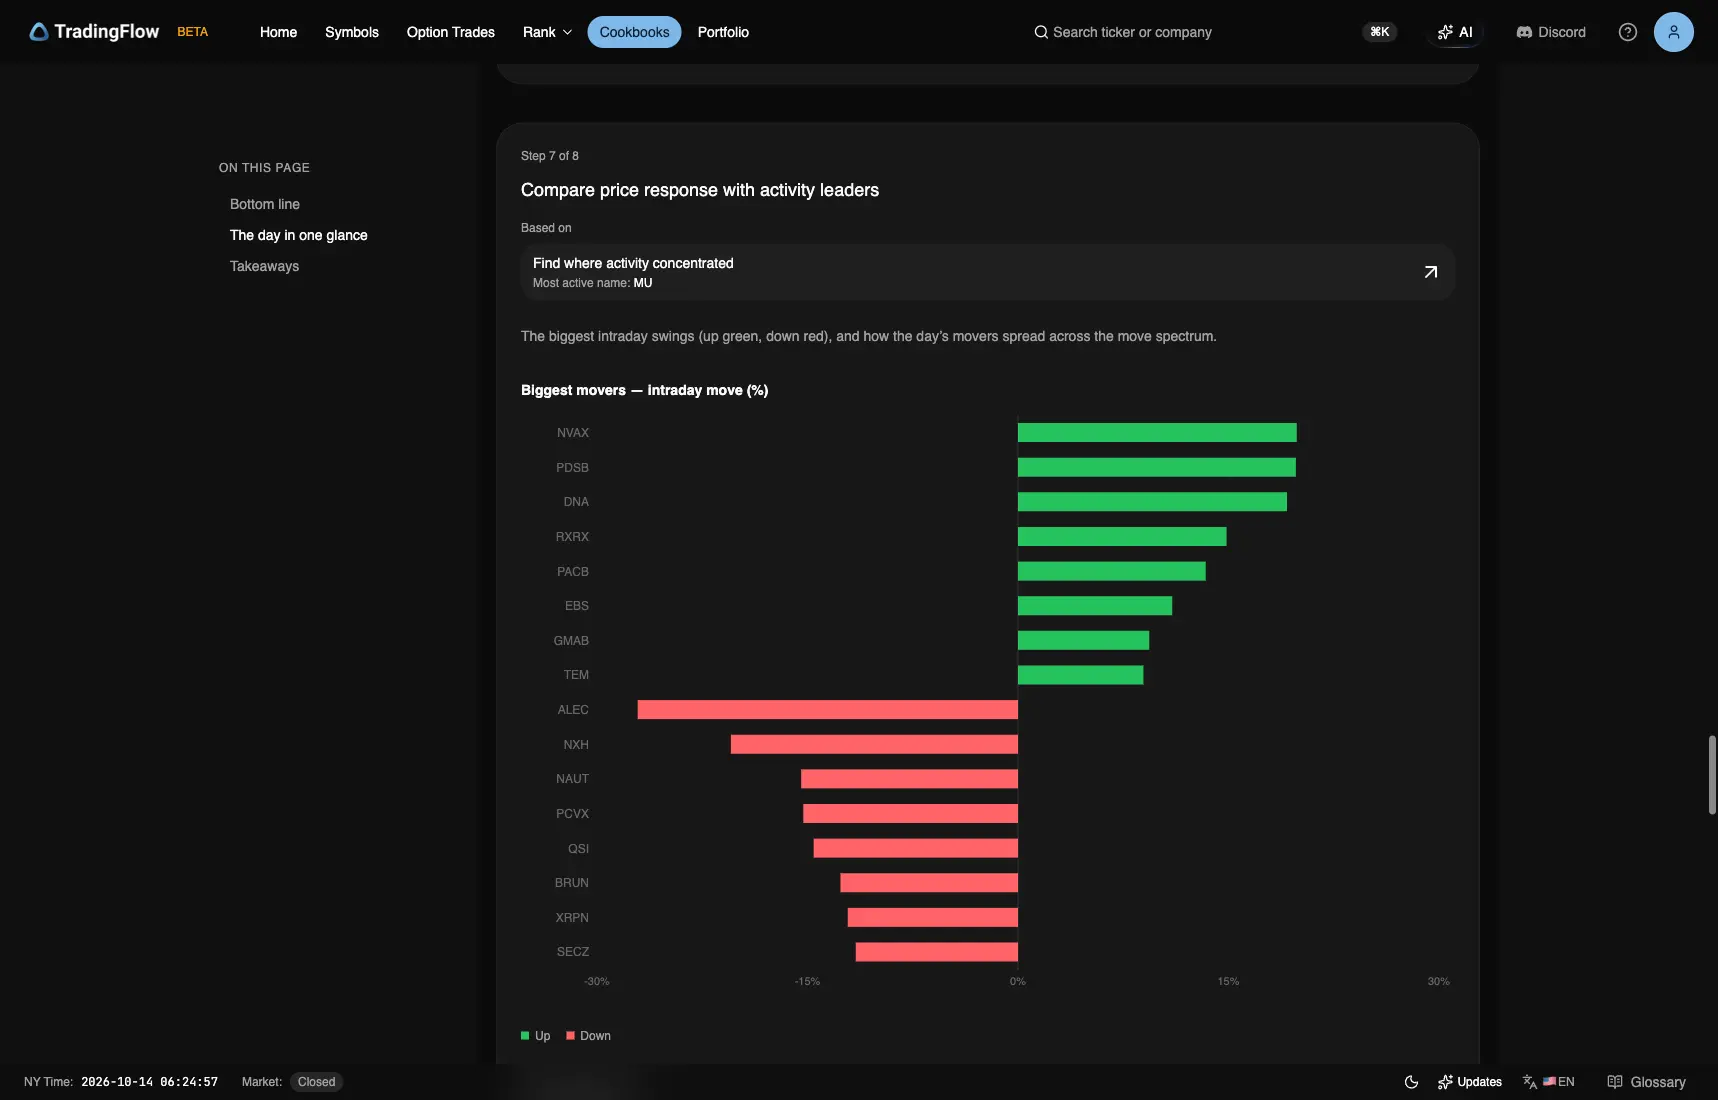Click the NXH red bar
1718x1100 pixels.
(874, 745)
